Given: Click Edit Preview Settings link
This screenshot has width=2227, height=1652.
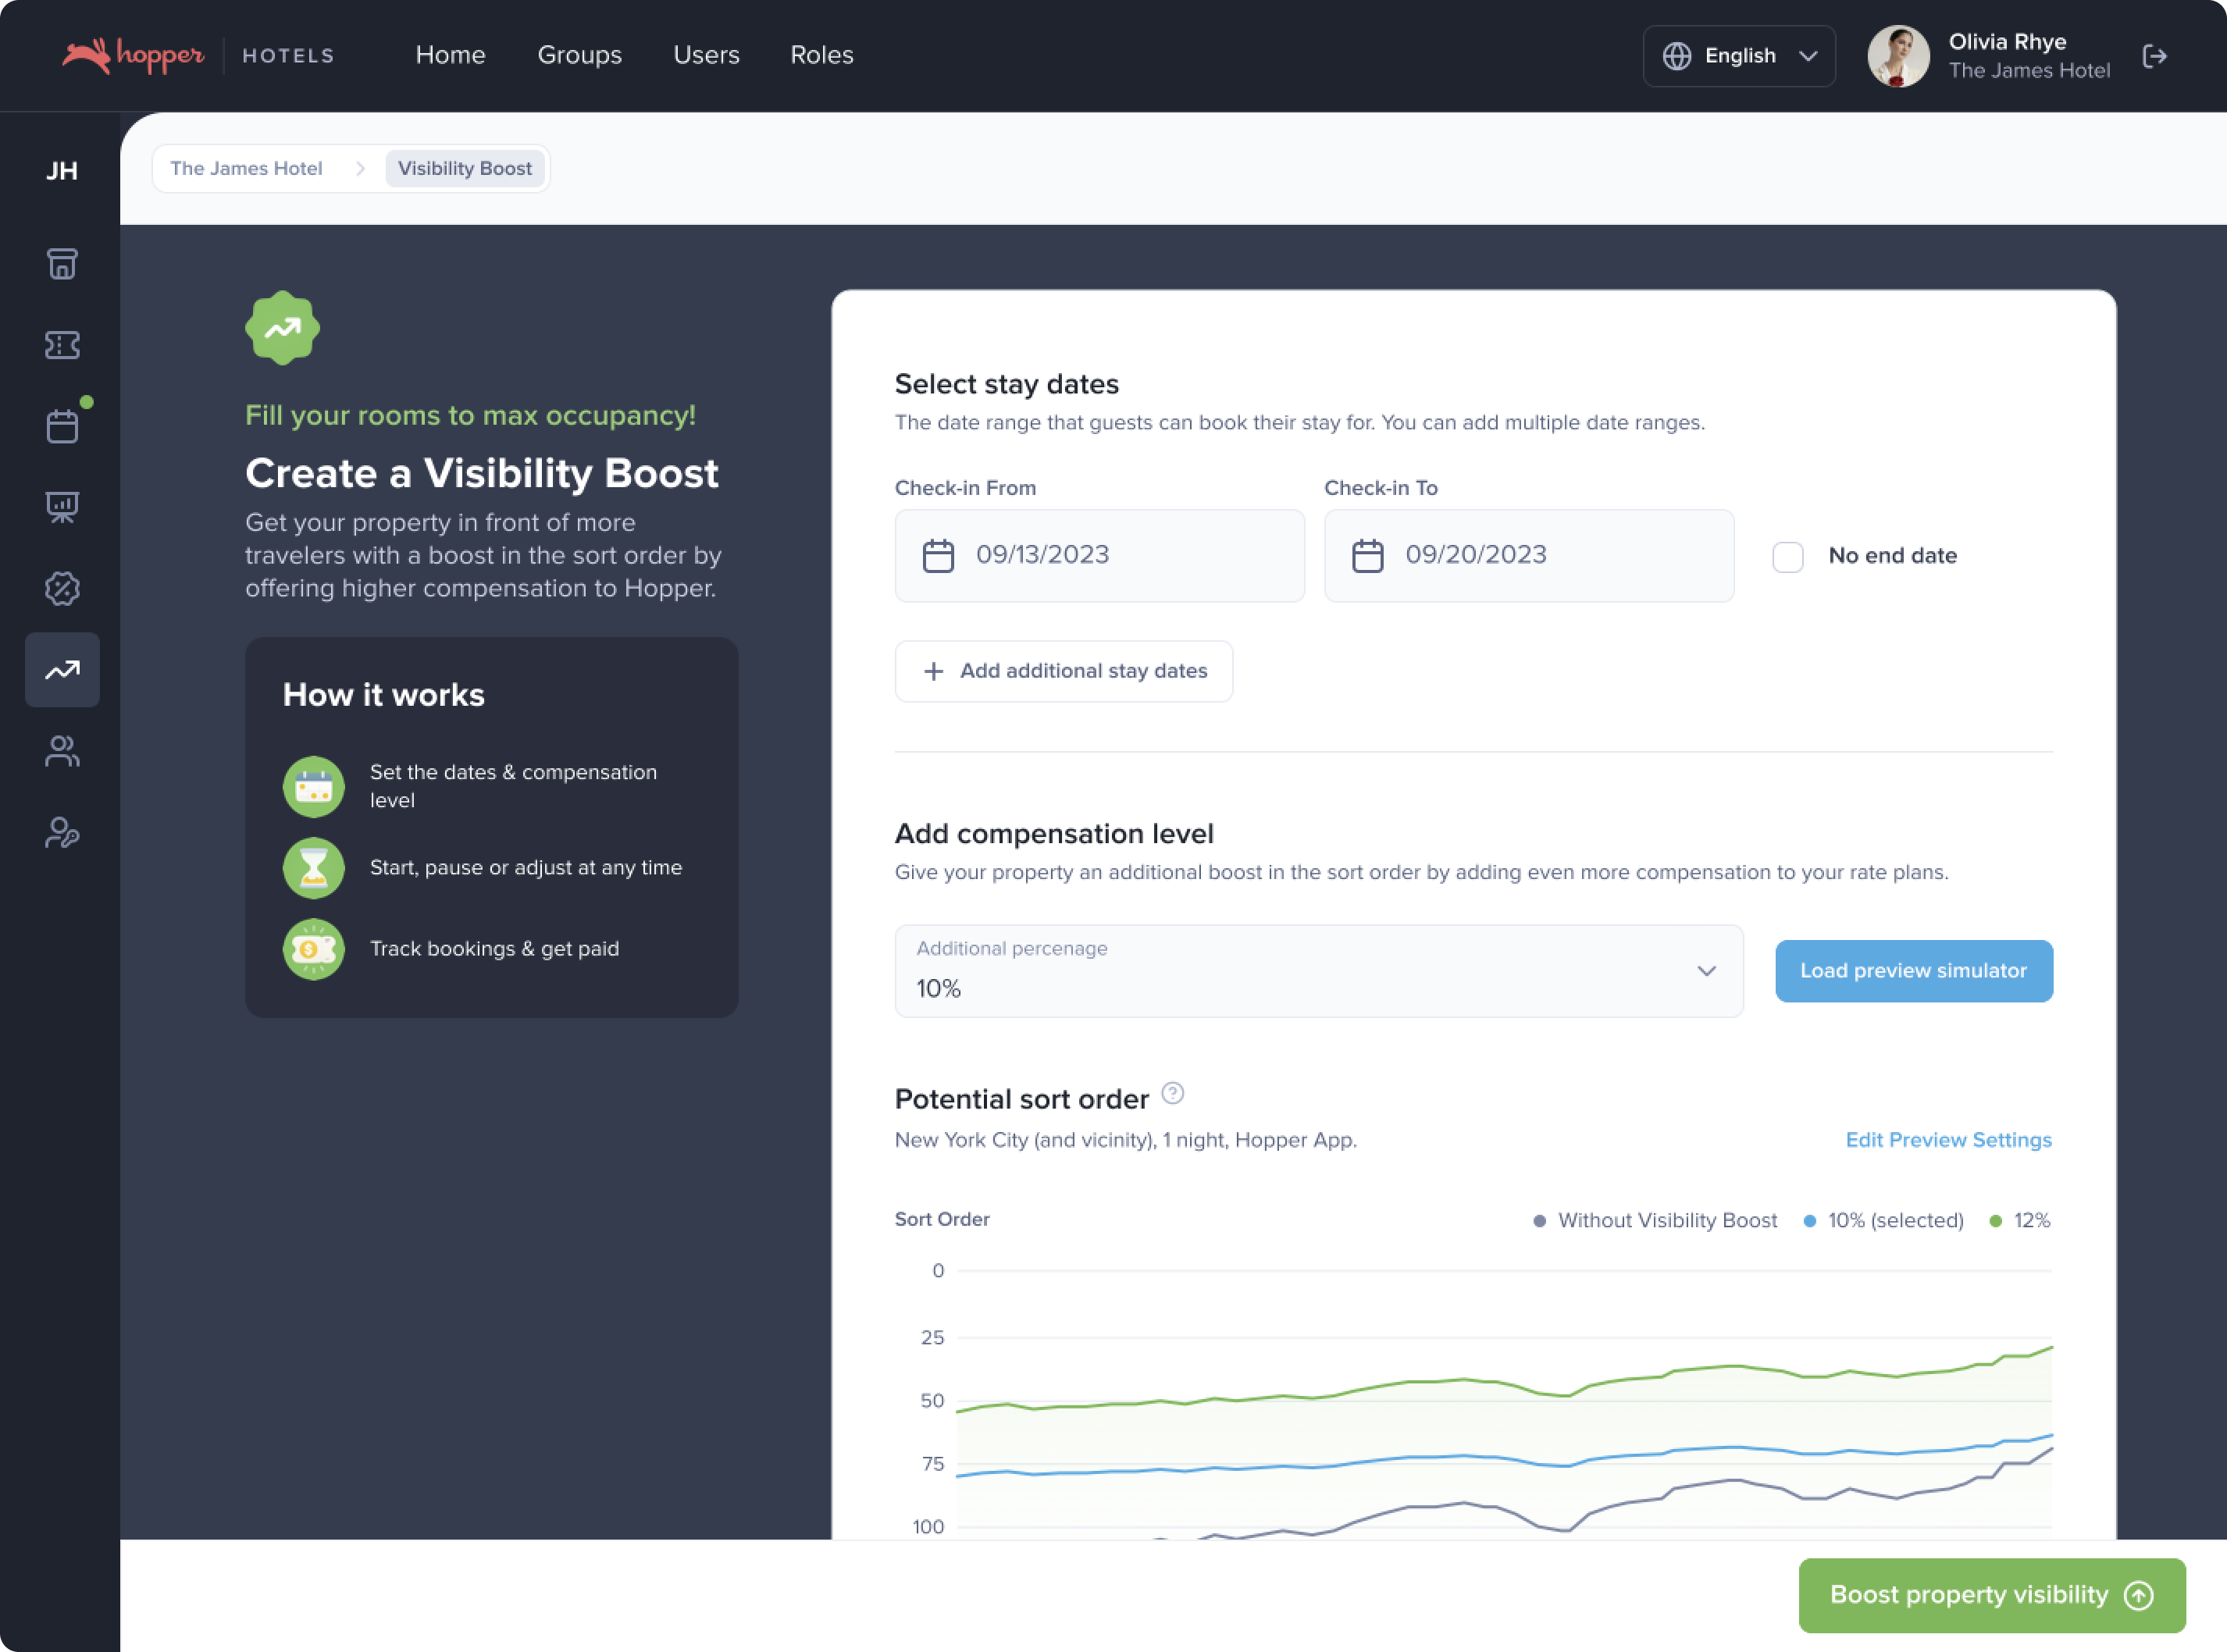Looking at the screenshot, I should [1948, 1140].
